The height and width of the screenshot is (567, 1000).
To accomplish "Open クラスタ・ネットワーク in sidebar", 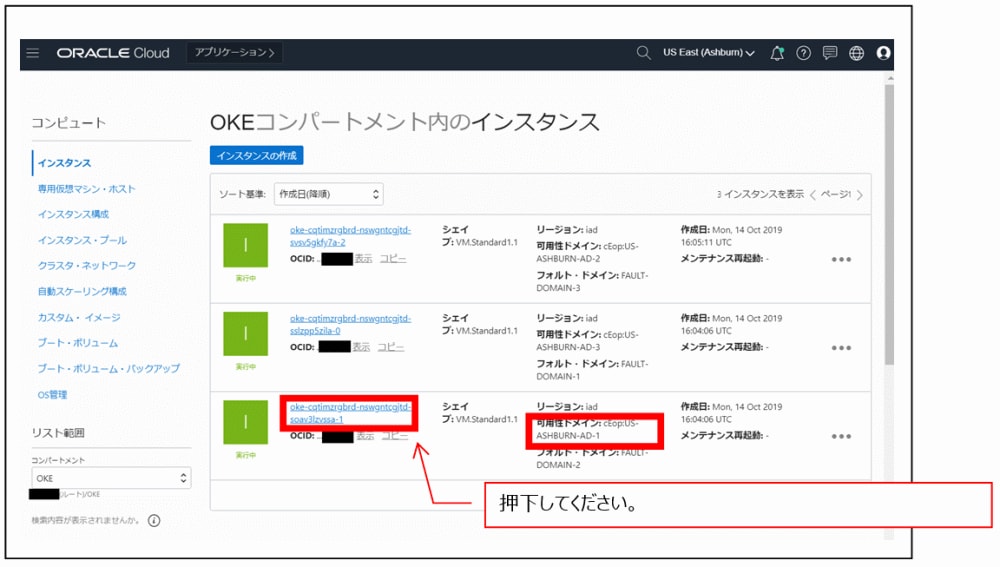I will pyautogui.click(x=86, y=266).
